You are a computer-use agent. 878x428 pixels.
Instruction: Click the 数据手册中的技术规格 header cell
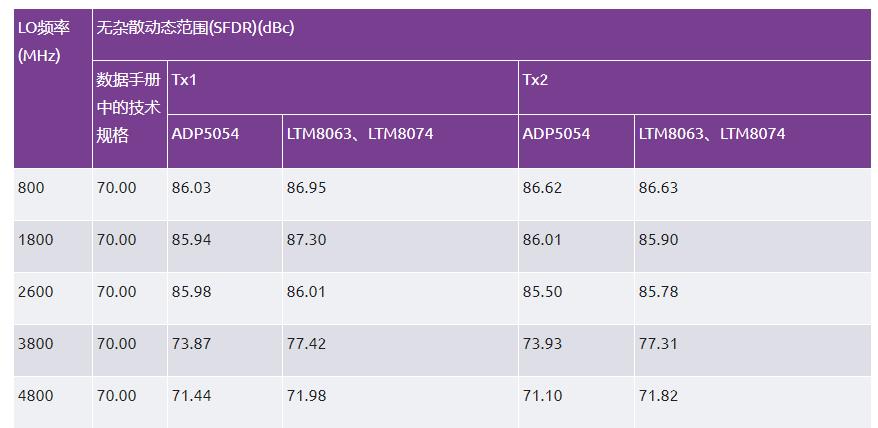[128, 107]
